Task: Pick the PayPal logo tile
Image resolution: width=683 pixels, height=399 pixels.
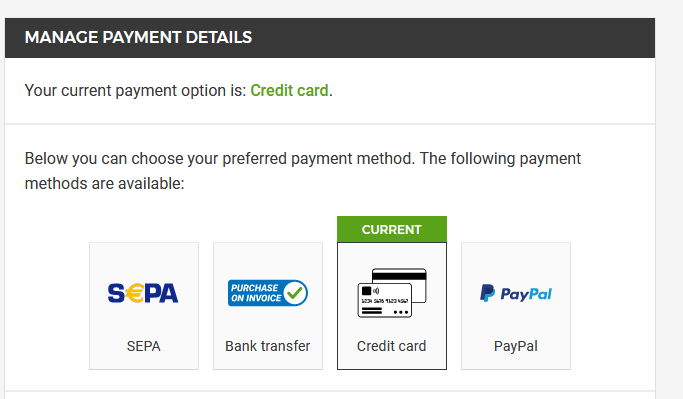Action: click(x=516, y=306)
